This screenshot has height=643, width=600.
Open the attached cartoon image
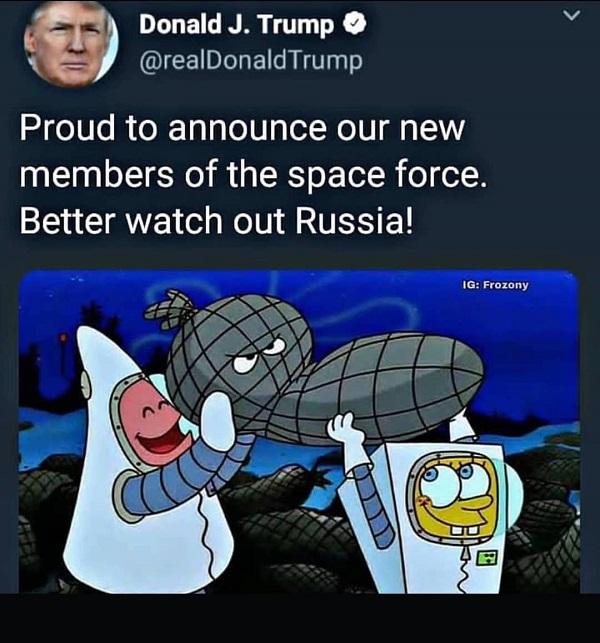click(x=299, y=432)
